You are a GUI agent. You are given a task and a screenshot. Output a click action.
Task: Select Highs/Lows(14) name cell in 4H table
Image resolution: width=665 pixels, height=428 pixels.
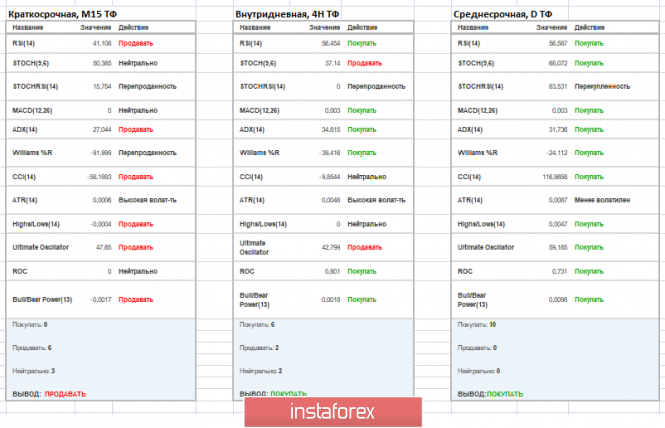coord(263,224)
